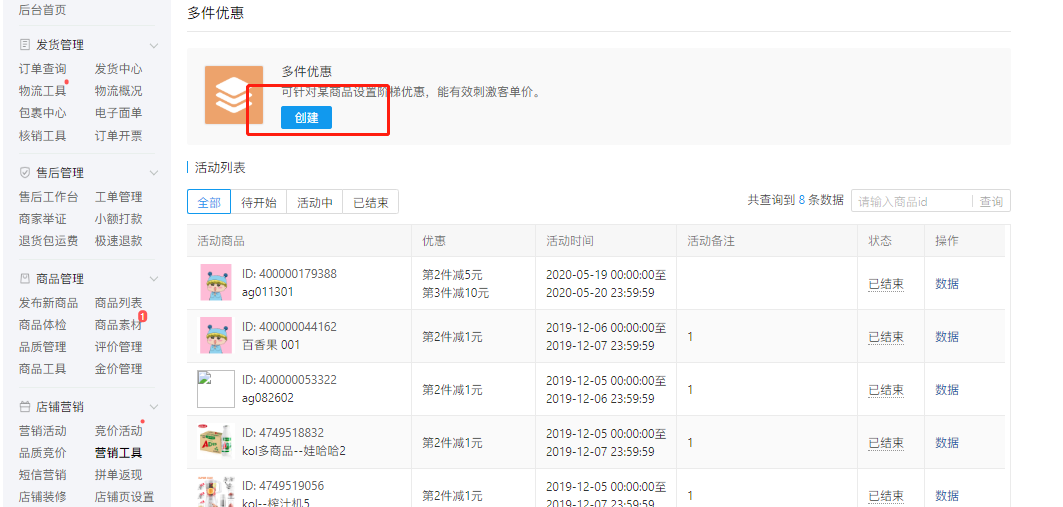Screen dimensions: 1063x507
Task: Collapse the 商品管理 menu chevron
Action: click(x=154, y=279)
